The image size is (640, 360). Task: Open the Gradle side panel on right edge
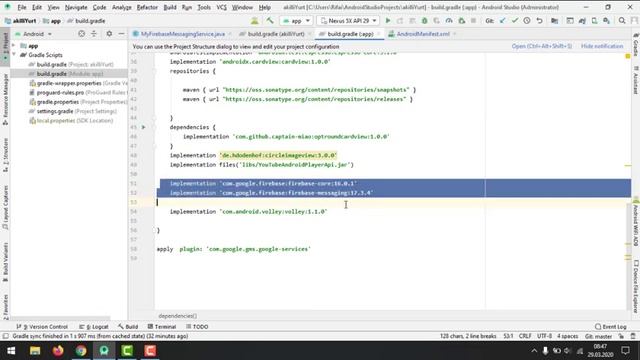coord(636,44)
